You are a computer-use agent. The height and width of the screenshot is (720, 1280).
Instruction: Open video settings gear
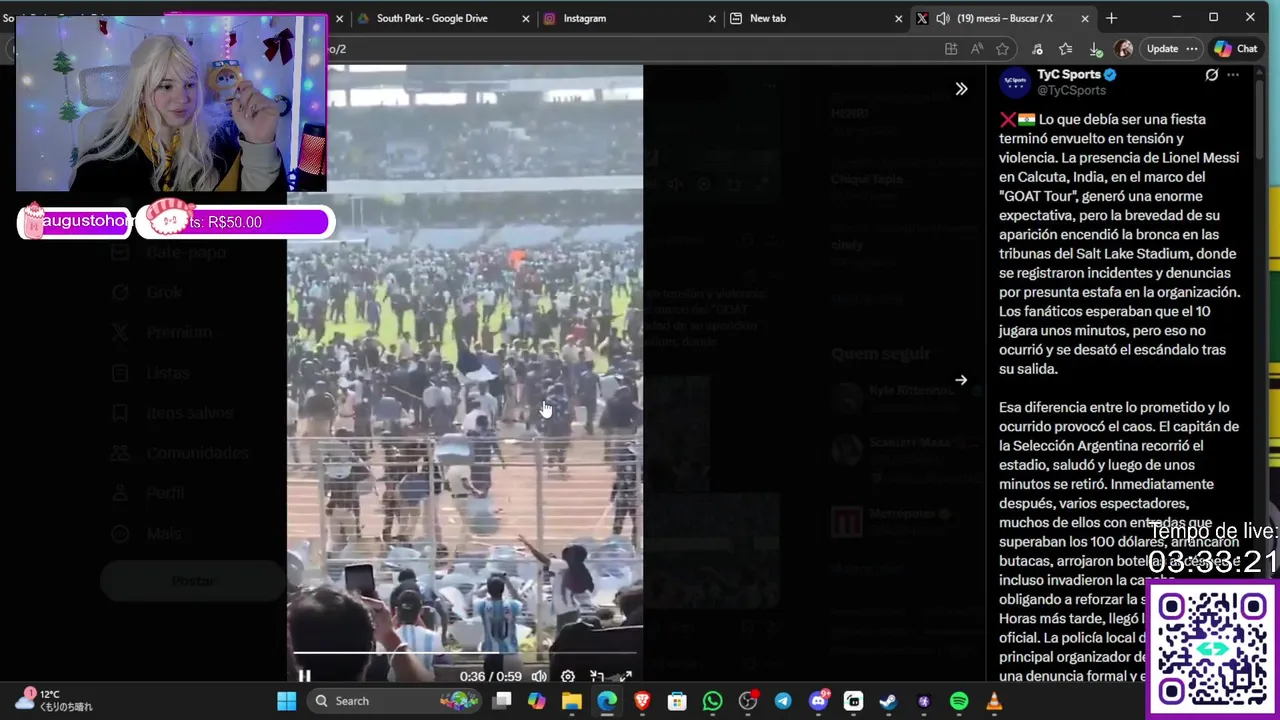point(568,676)
